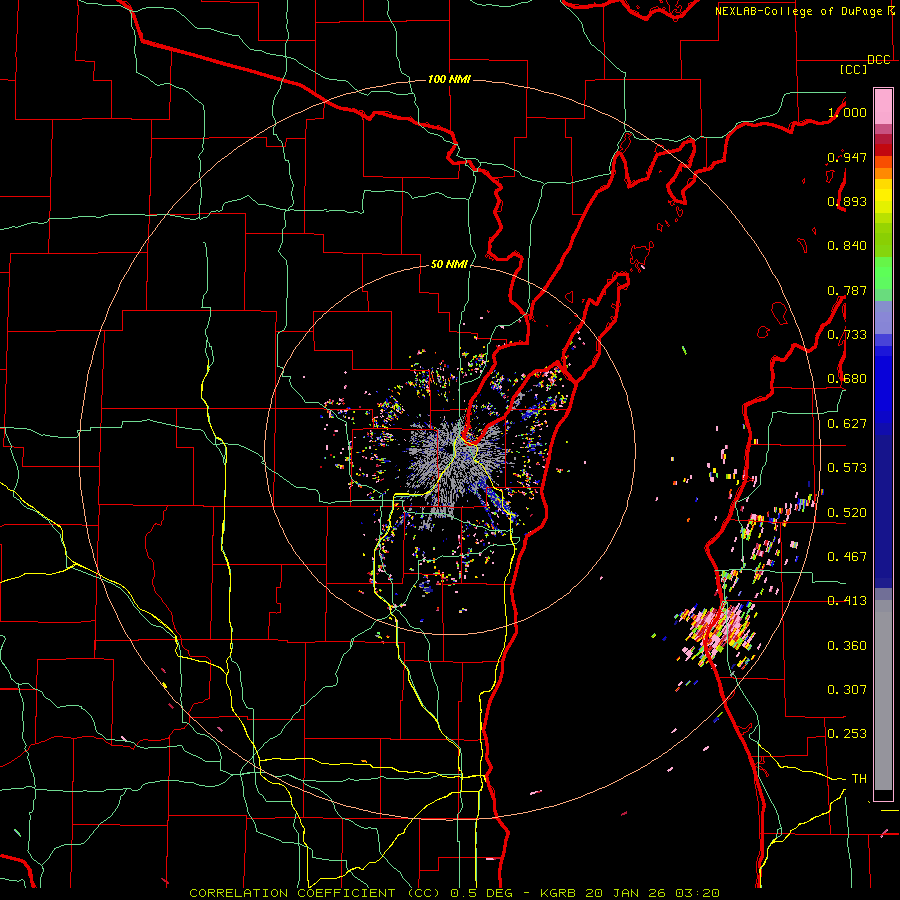Pick the pink segment atop the color bar
900x900 pixels.
tap(883, 107)
